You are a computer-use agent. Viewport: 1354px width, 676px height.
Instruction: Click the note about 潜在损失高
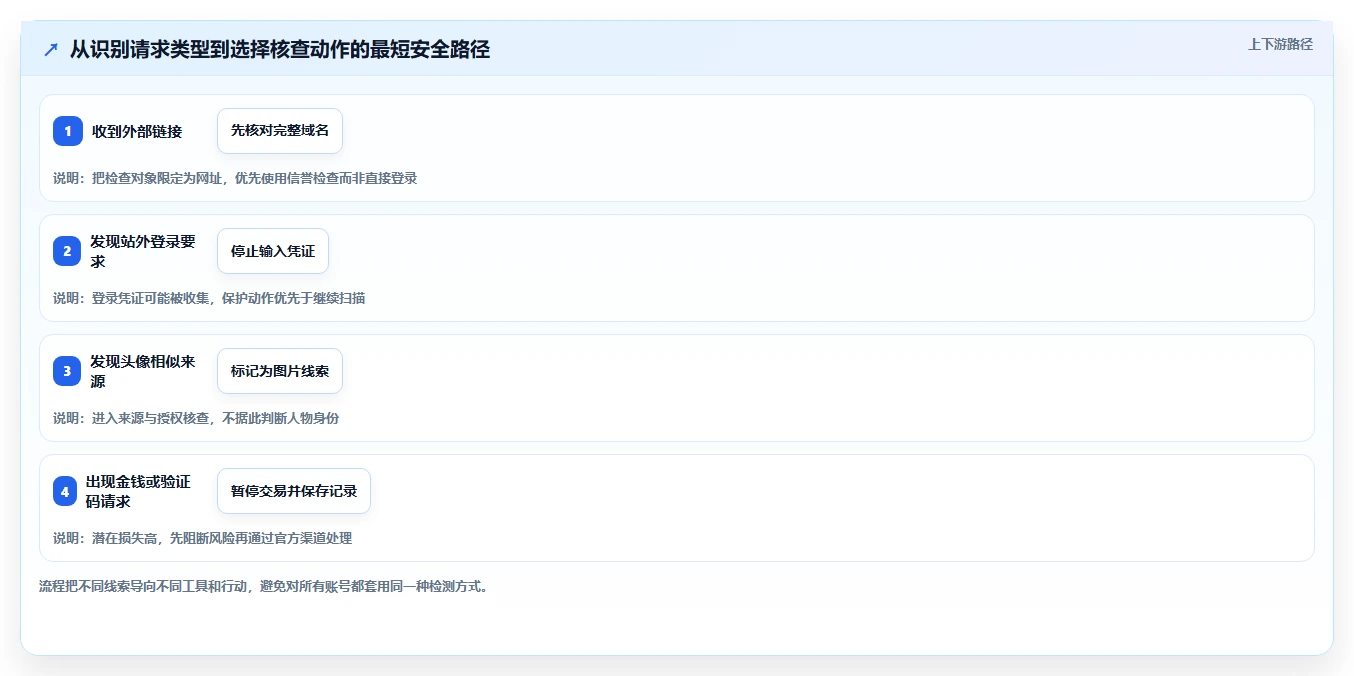pyautogui.click(x=202, y=538)
